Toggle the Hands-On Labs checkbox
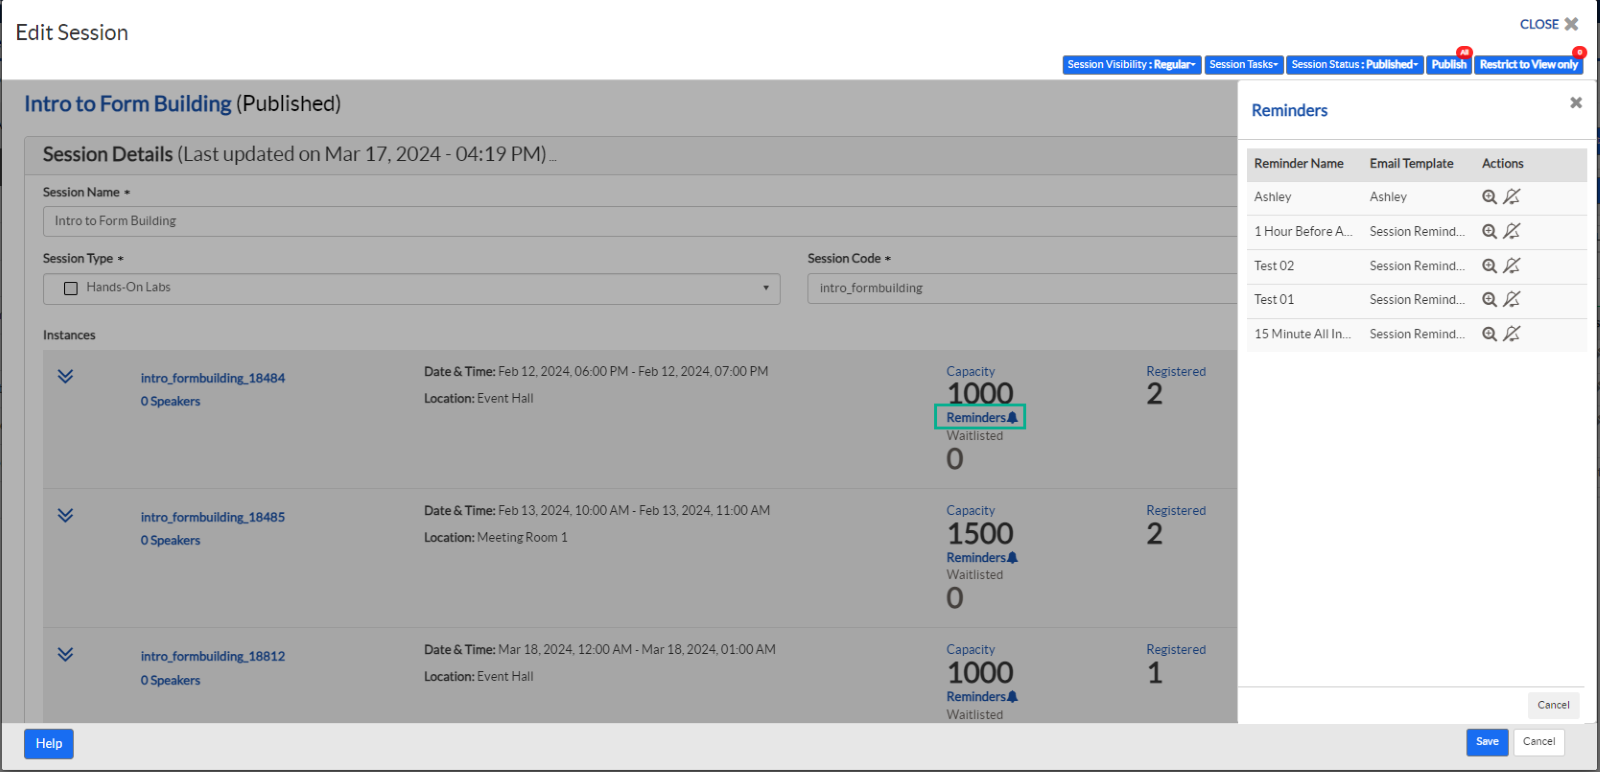This screenshot has height=772, width=1600. (71, 288)
